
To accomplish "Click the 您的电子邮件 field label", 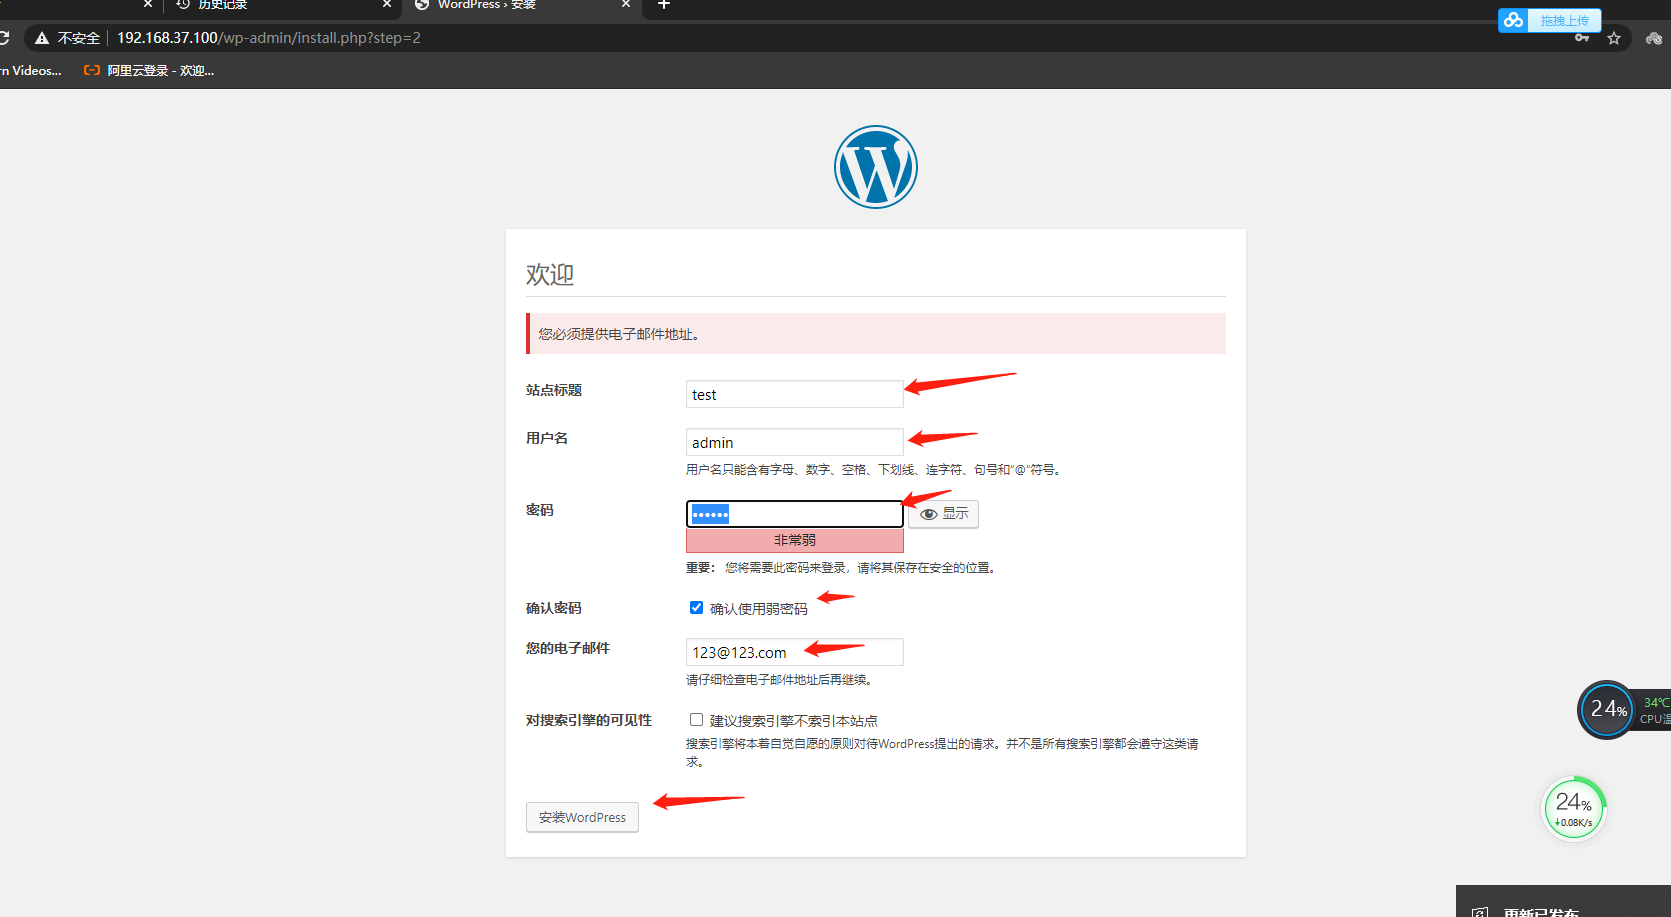I will [568, 648].
